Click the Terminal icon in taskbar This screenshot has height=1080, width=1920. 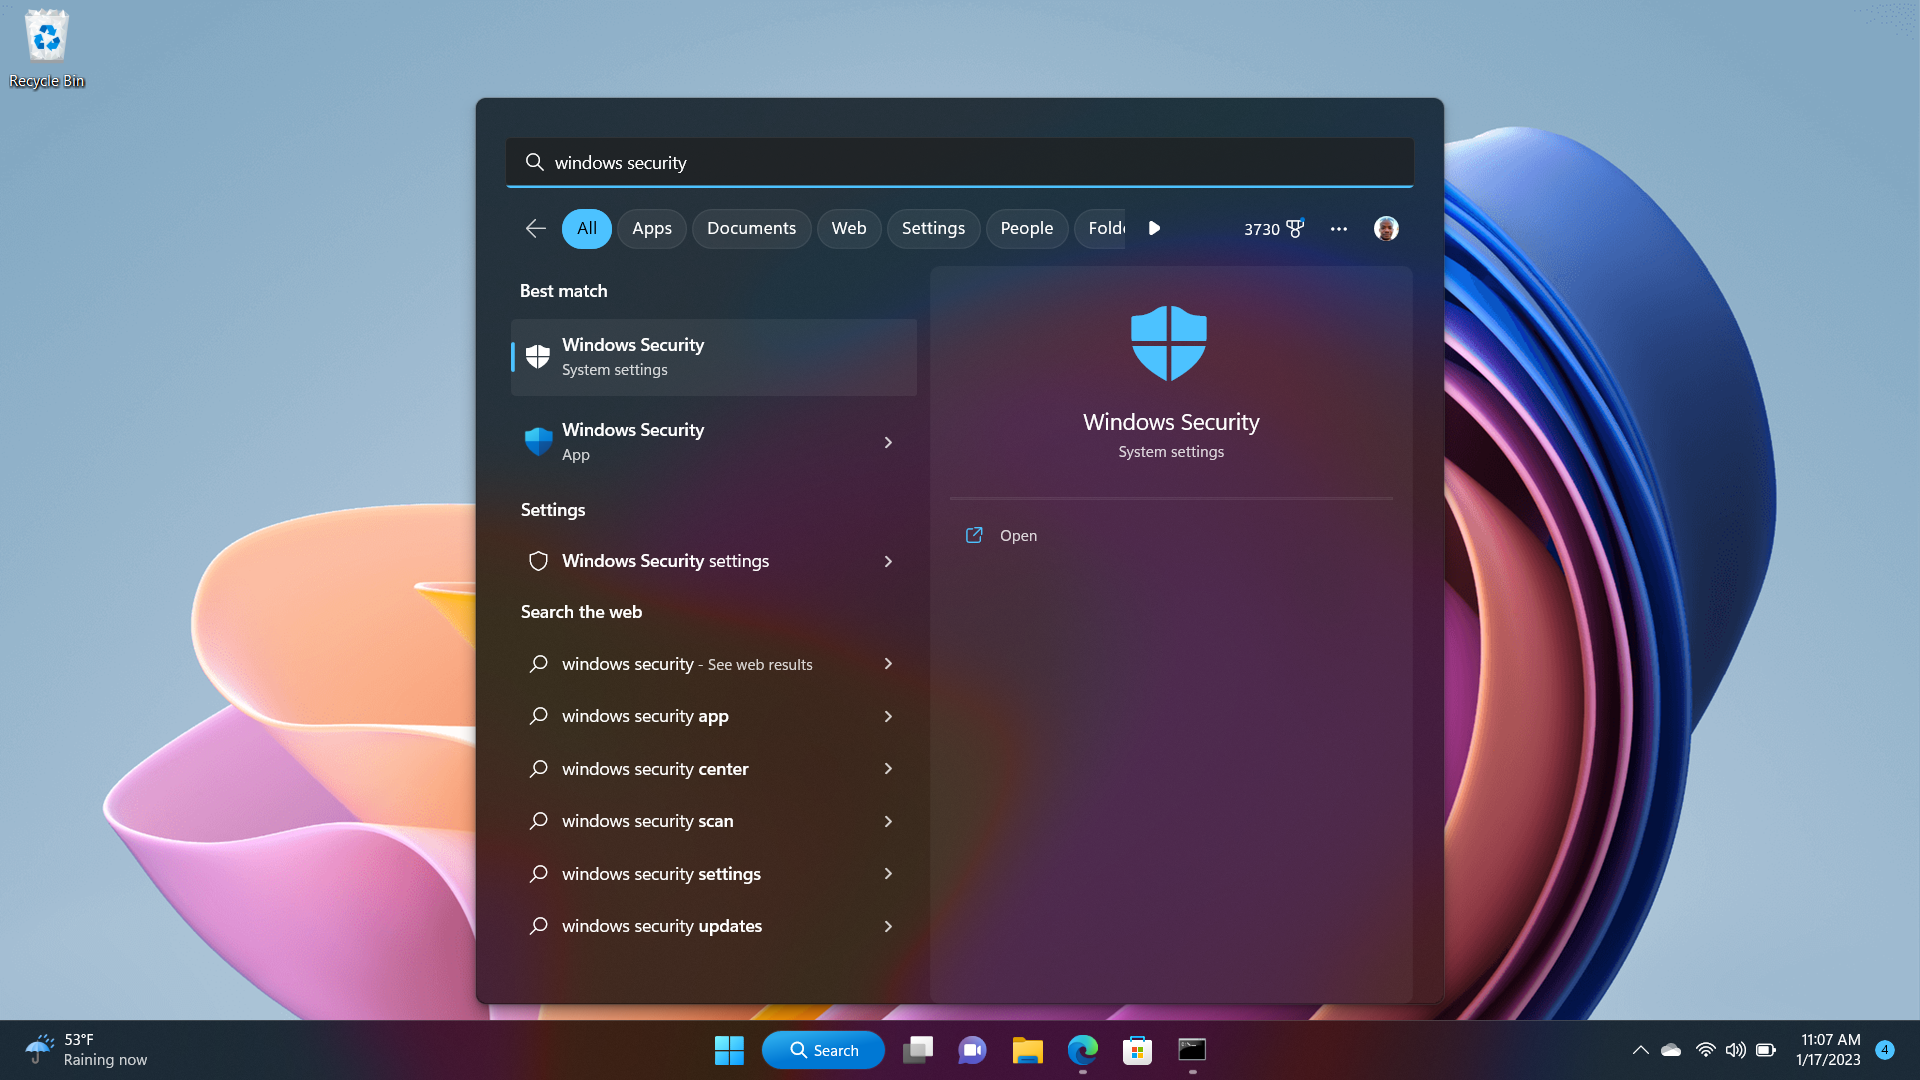coord(1191,1050)
